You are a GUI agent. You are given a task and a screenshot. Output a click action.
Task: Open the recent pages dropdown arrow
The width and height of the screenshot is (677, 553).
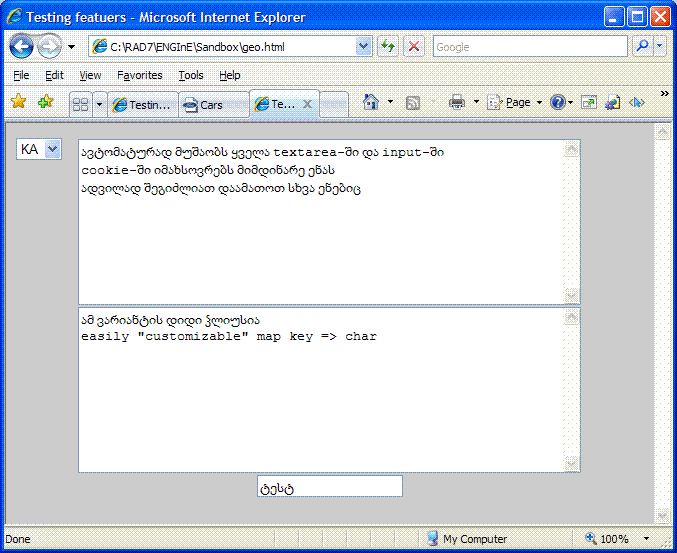coord(71,47)
